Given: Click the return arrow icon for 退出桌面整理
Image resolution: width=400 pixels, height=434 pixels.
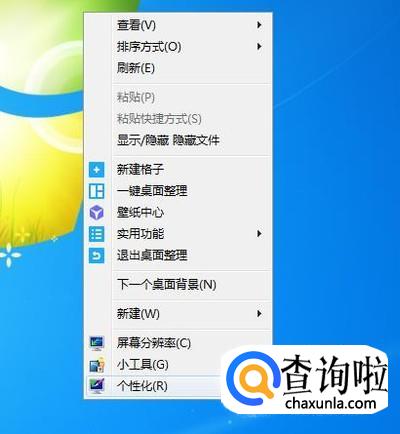Looking at the screenshot, I should tap(96, 255).
